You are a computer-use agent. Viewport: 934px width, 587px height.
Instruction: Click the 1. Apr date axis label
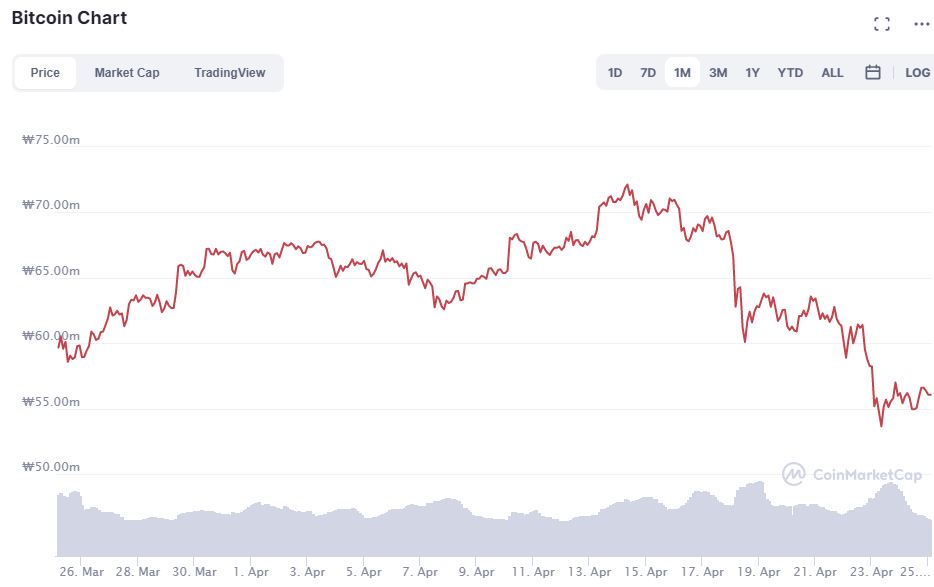(x=250, y=572)
